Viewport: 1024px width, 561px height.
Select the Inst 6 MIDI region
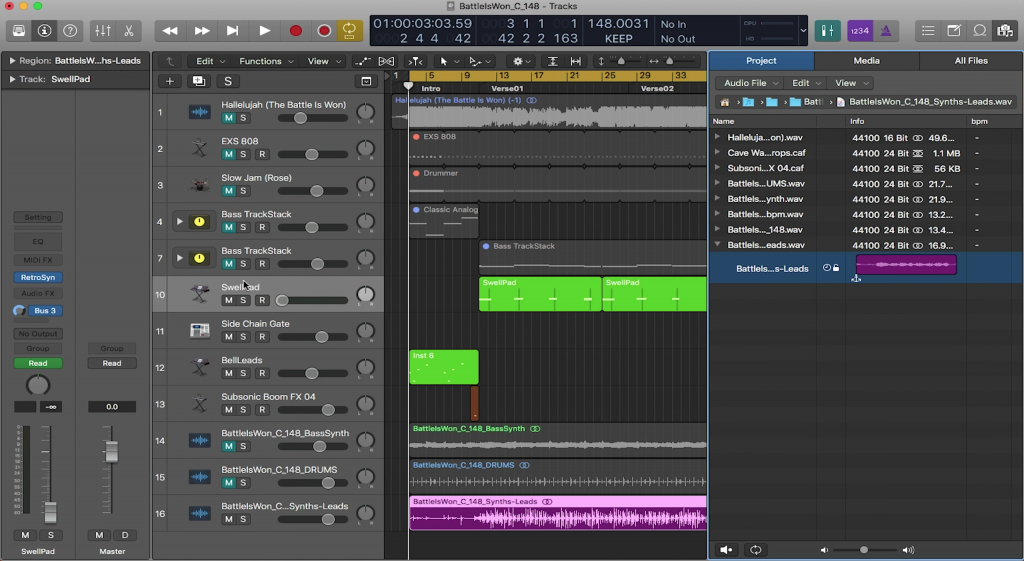tap(444, 367)
